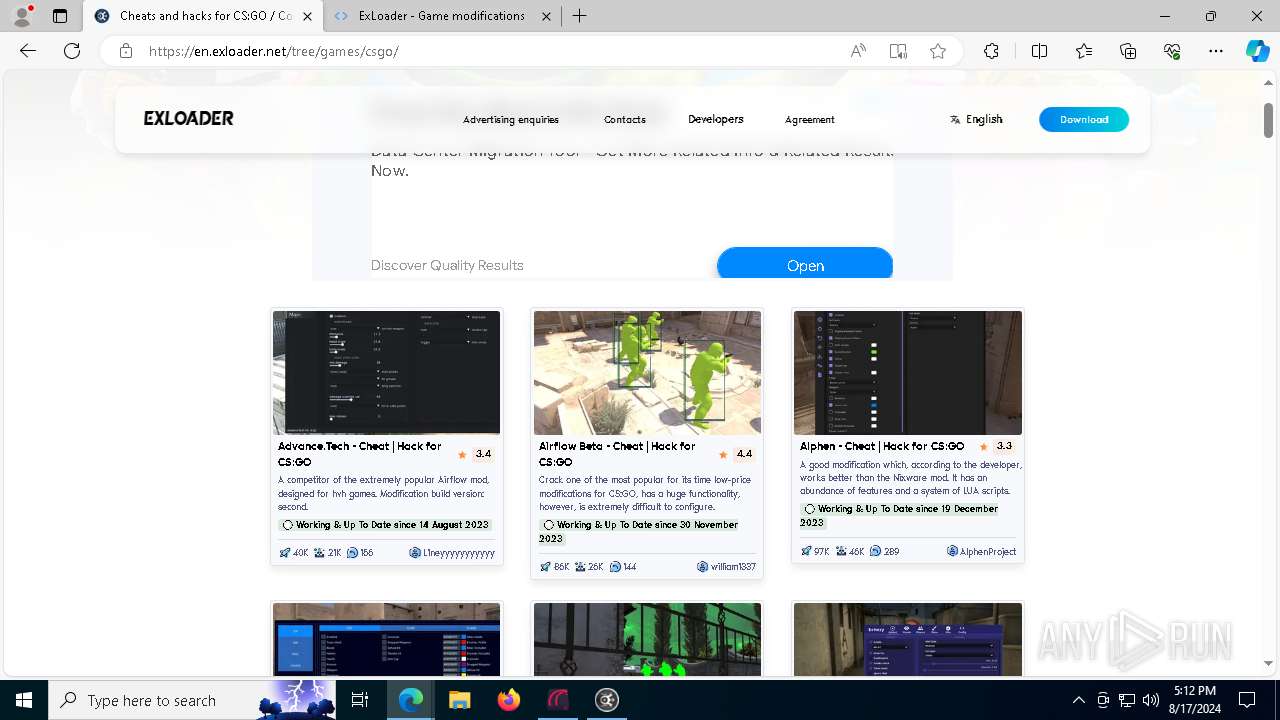Open Developers menu item
The width and height of the screenshot is (1280, 720).
[716, 119]
